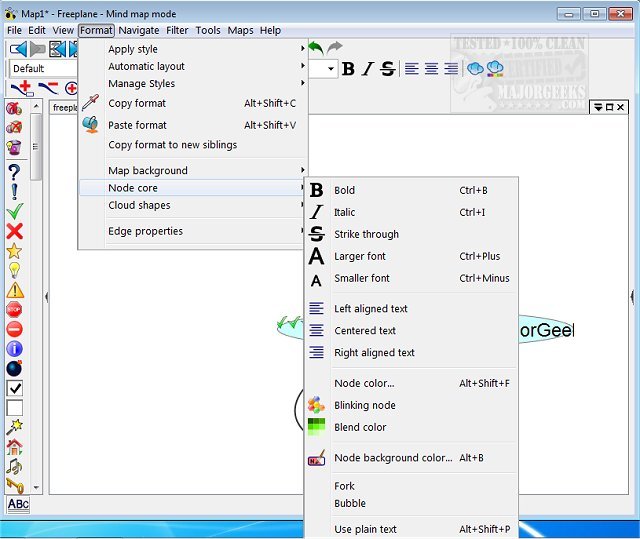
Task: Select Use plain text option
Action: (x=411, y=529)
